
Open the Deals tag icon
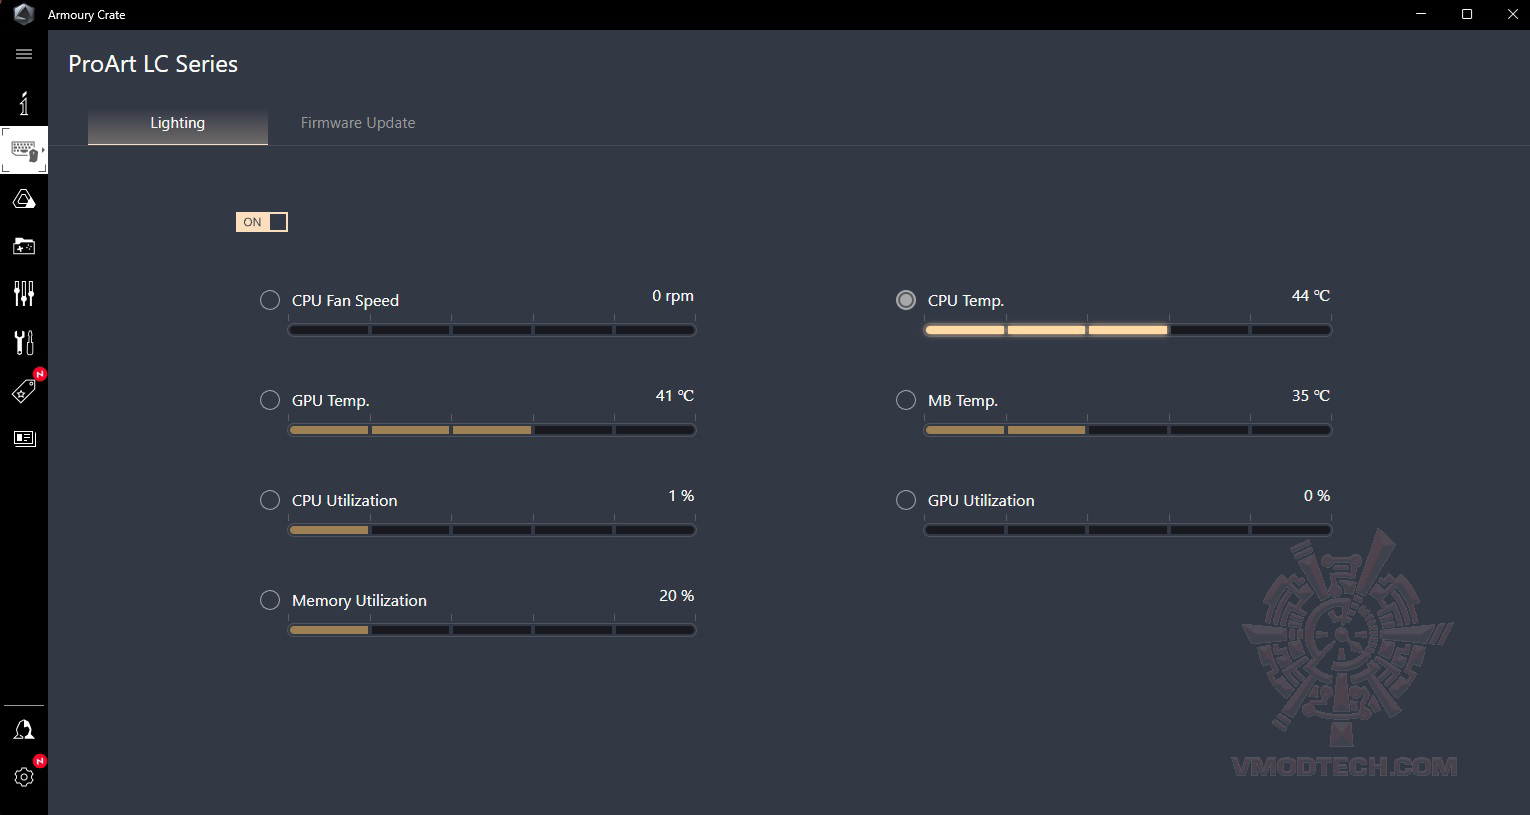(24, 391)
